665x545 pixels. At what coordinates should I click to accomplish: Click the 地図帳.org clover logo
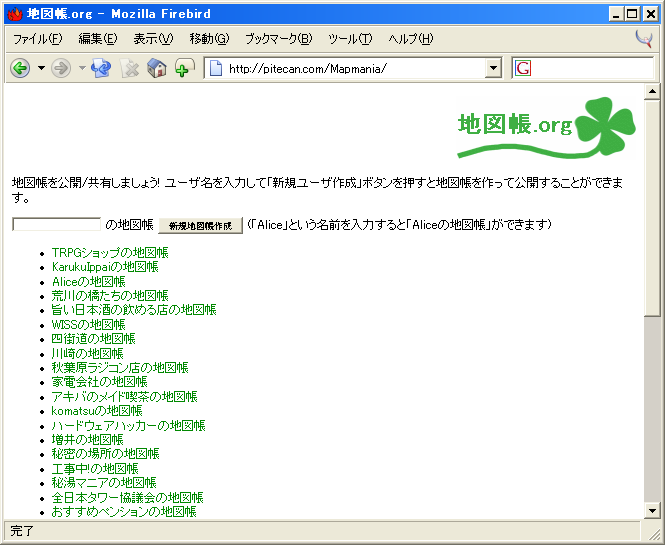[x=546, y=128]
